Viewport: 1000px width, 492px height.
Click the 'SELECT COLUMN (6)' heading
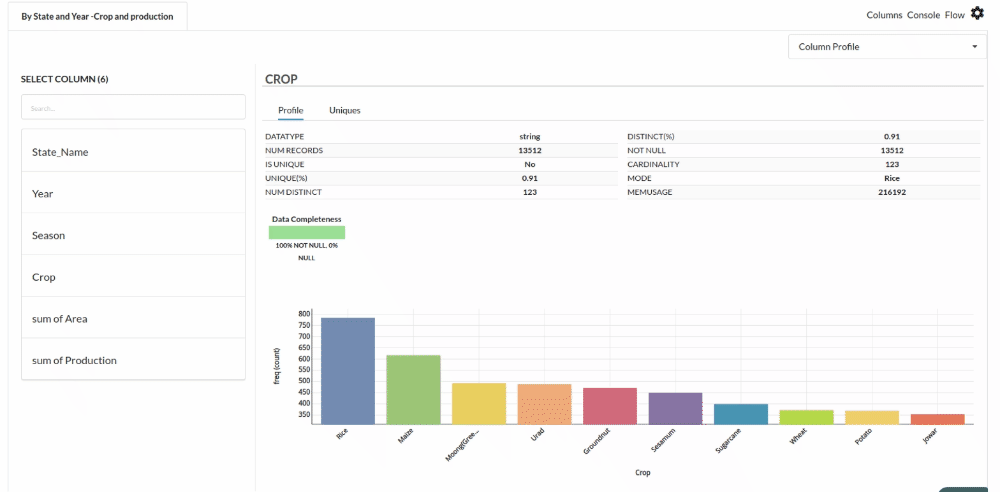point(64,79)
